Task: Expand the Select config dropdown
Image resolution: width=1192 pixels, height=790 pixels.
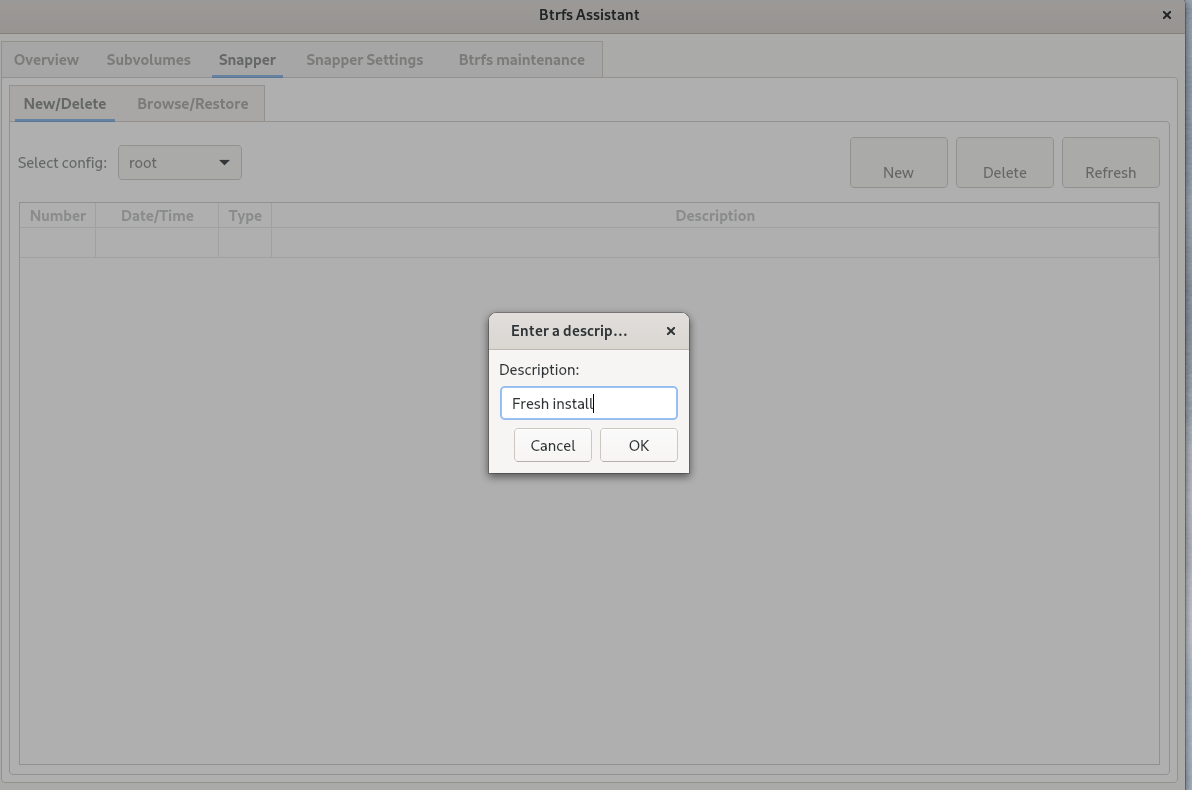Action: (x=179, y=163)
